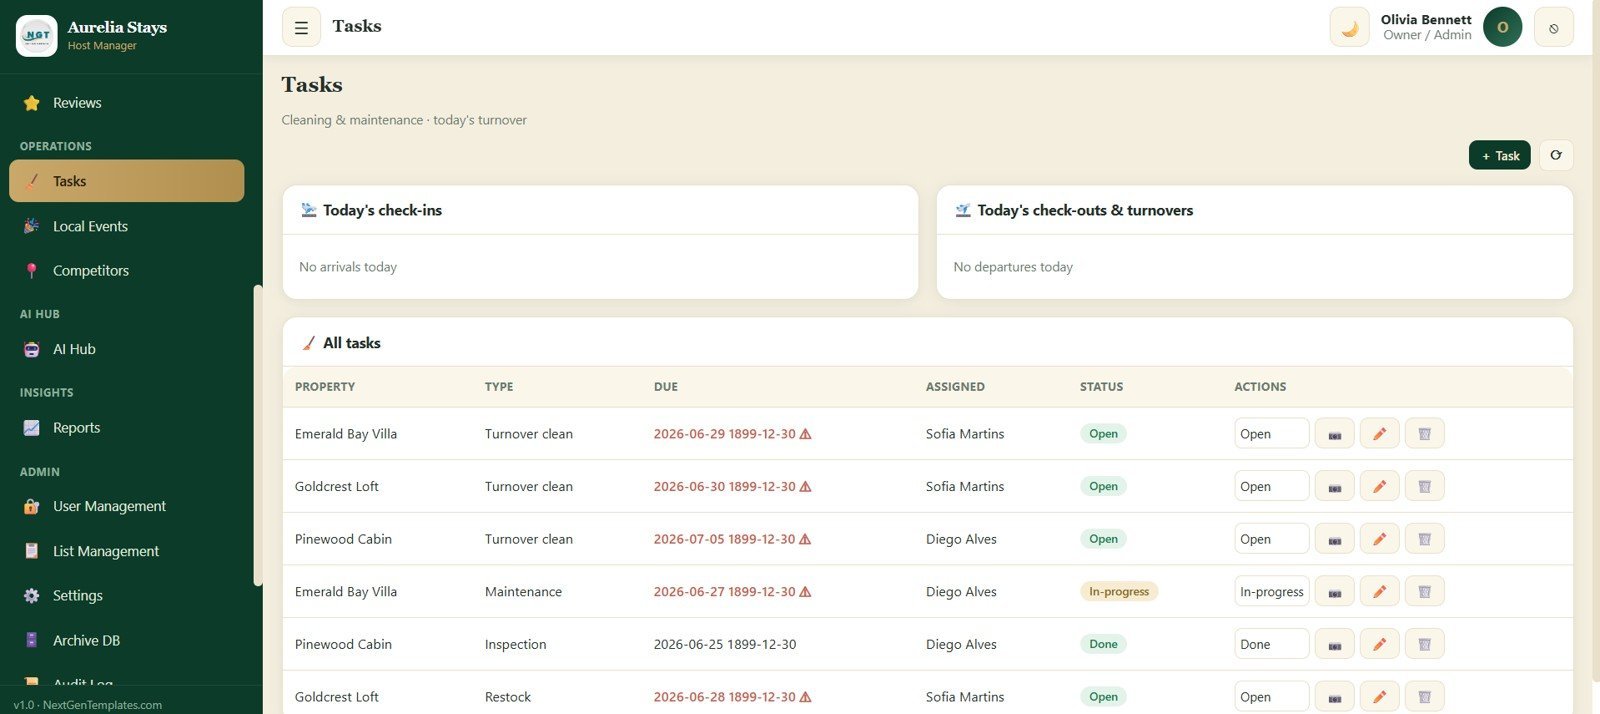The image size is (1600, 714).
Task: Delete the Goldcrest Loft Turnover clean task
Action: point(1424,486)
